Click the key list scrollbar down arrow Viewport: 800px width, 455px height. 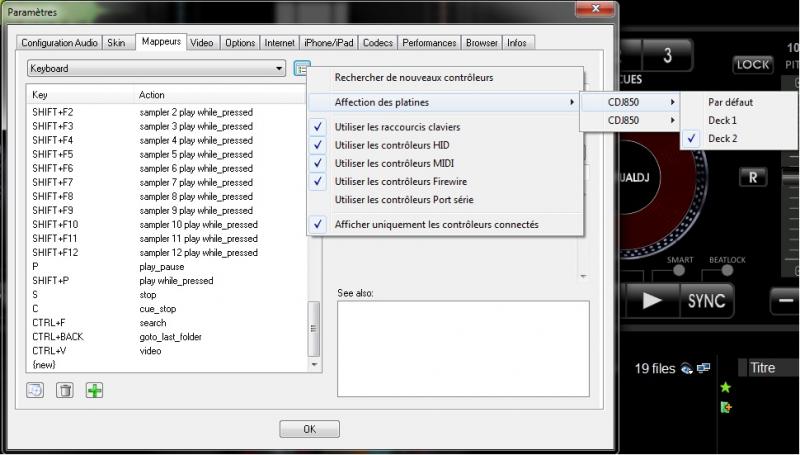(x=314, y=365)
